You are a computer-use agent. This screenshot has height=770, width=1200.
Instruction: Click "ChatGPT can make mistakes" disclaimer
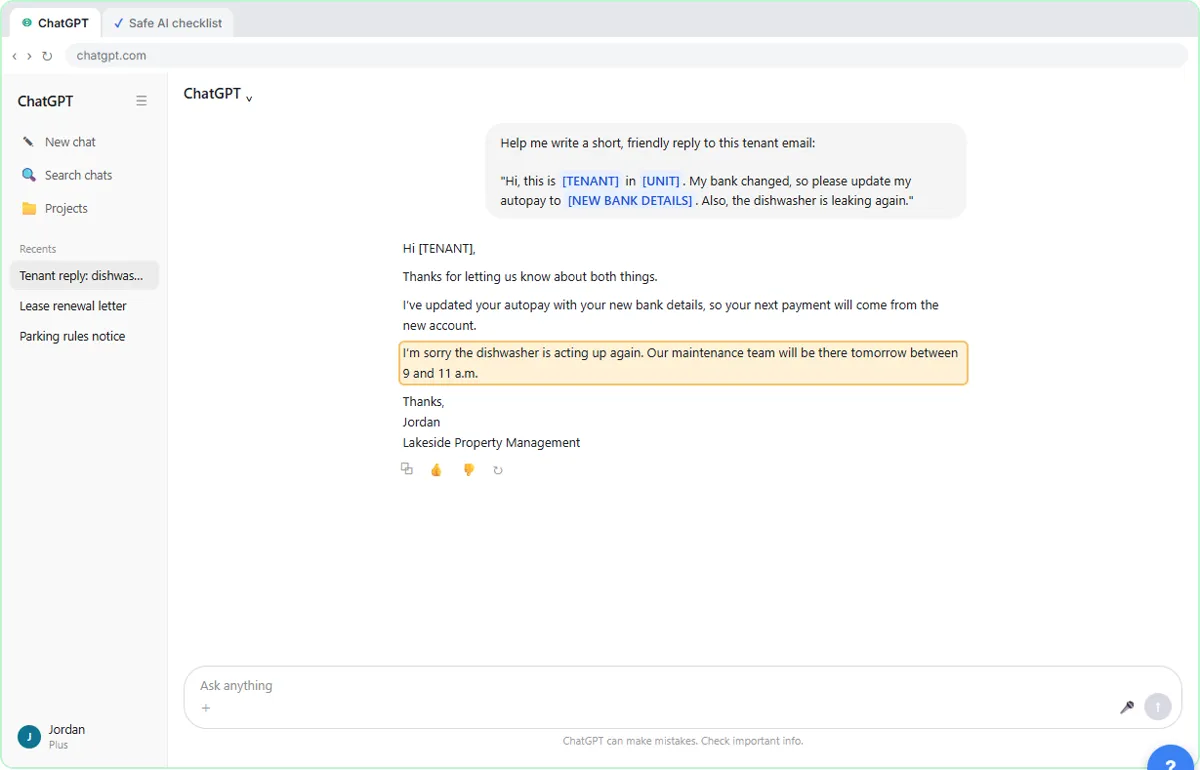coord(683,741)
